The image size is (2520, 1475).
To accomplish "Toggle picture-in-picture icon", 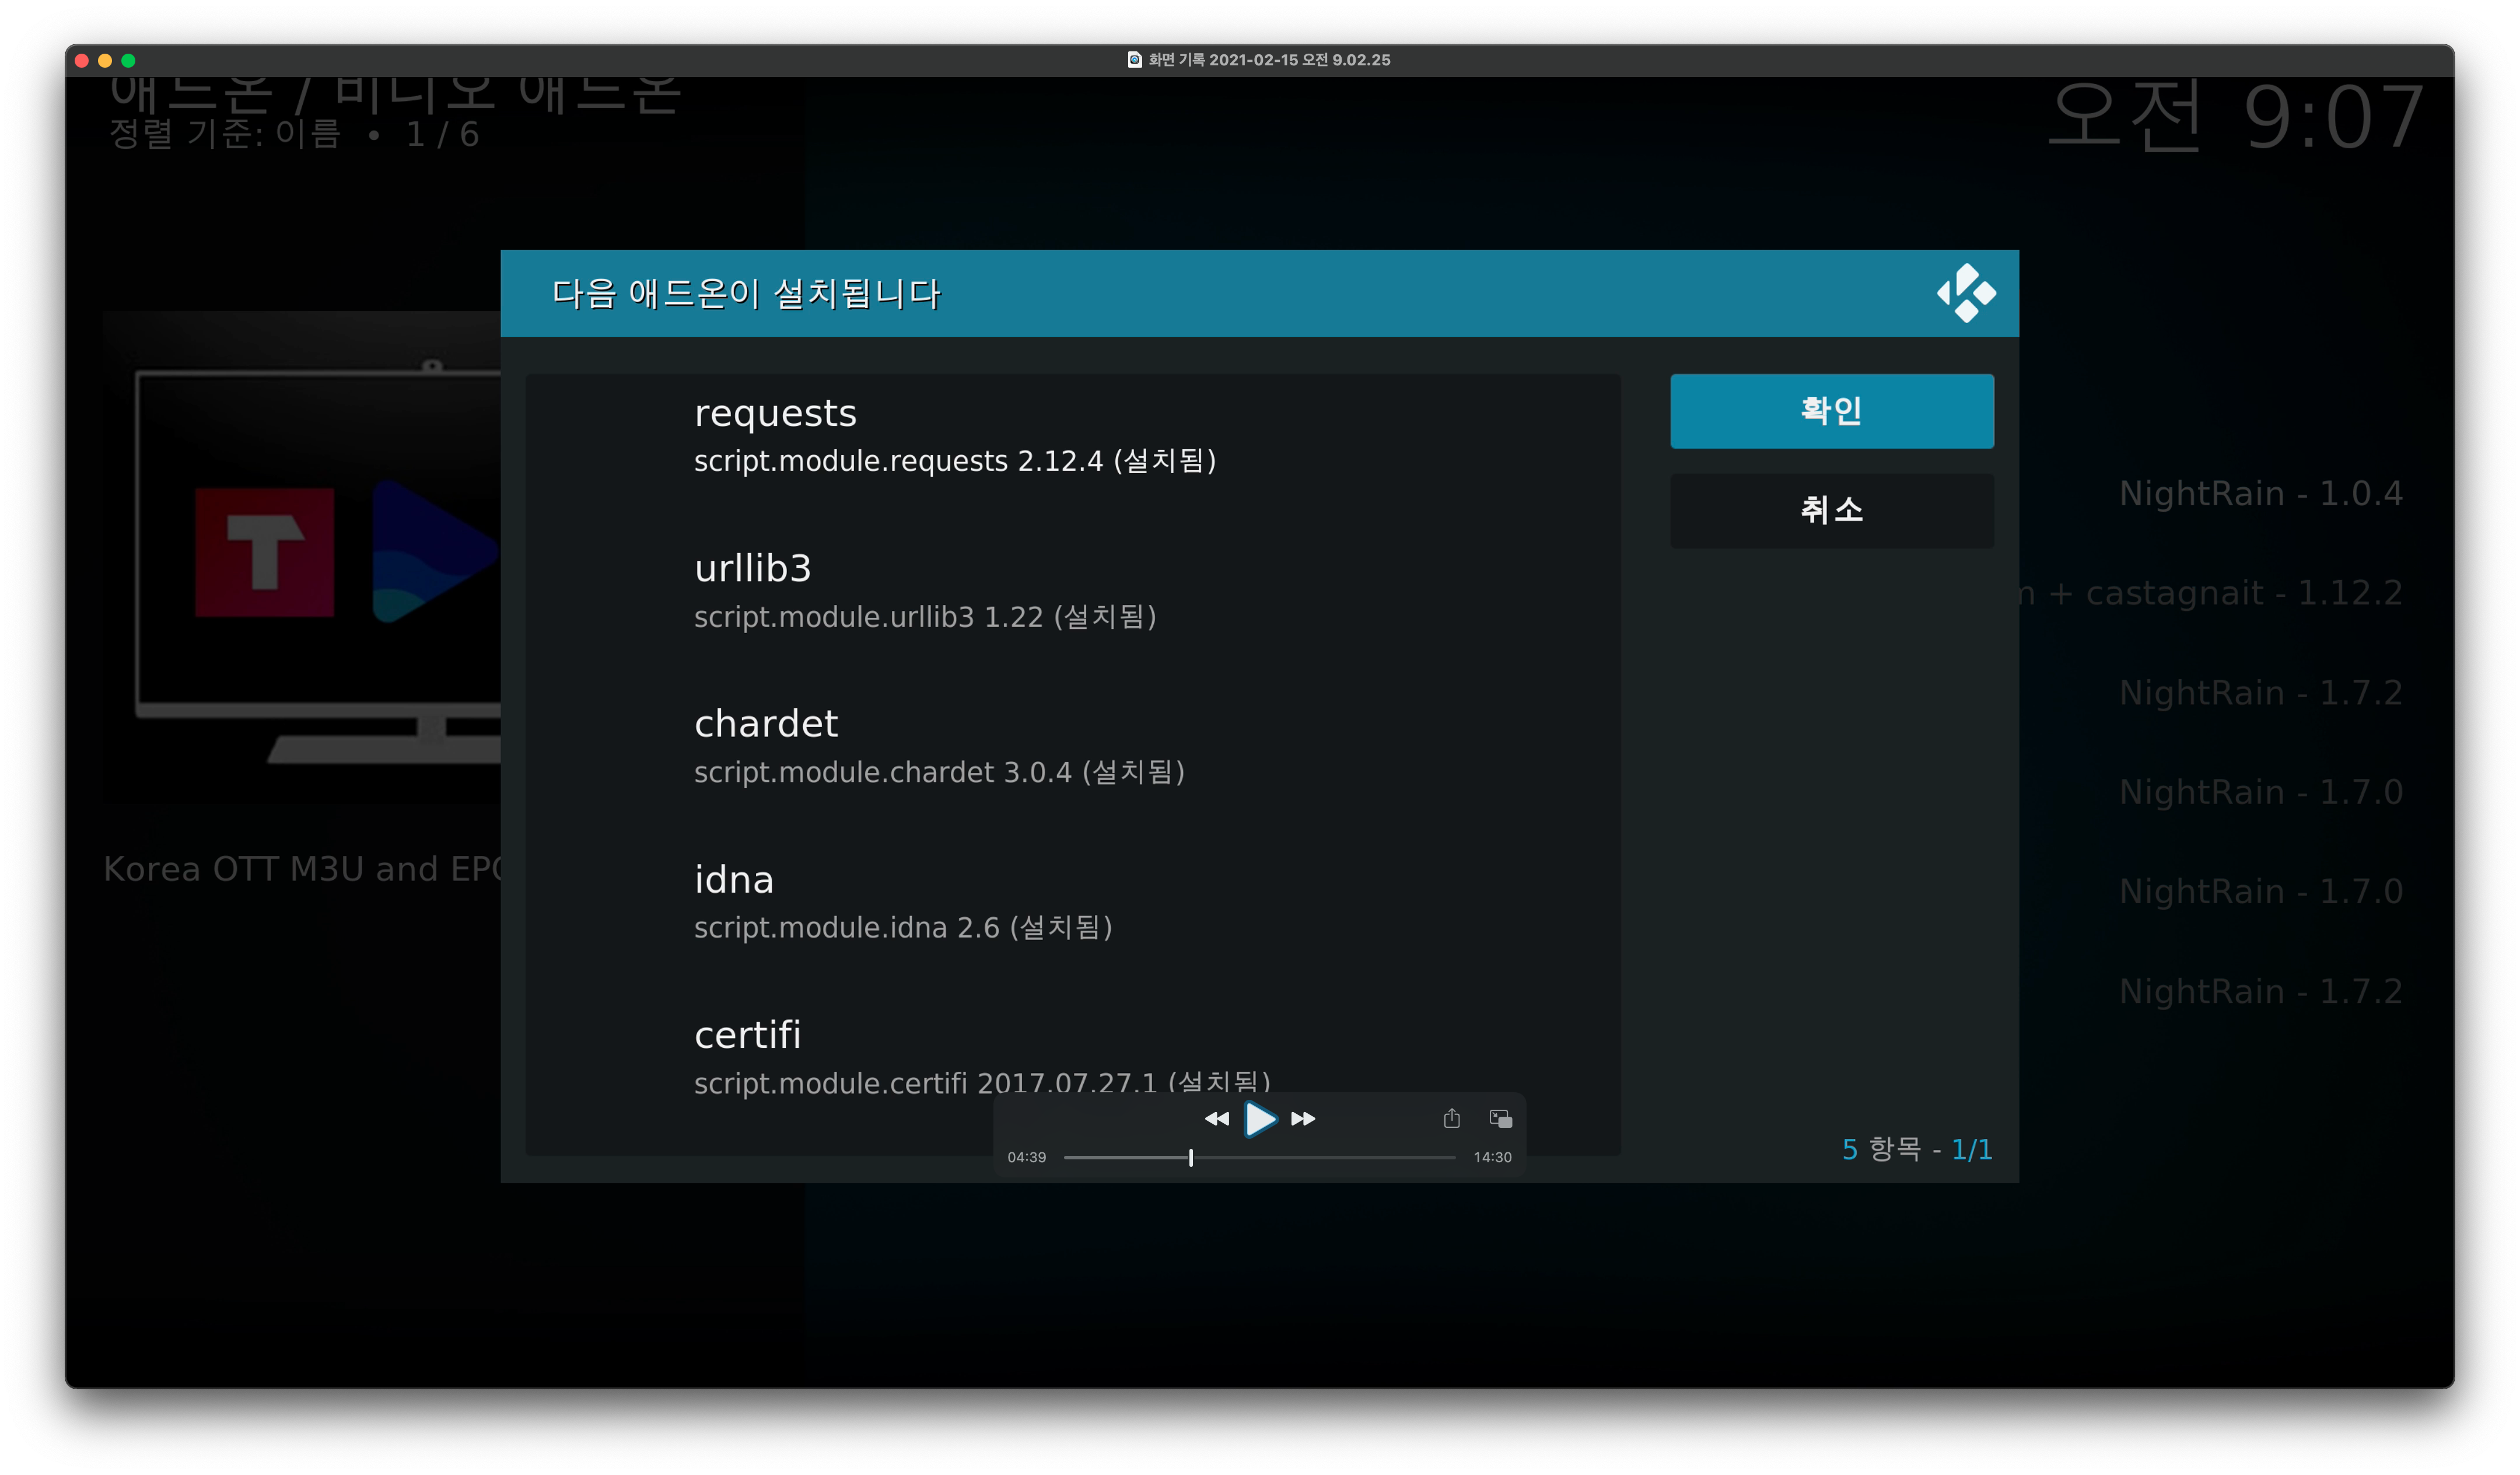I will [x=1500, y=1118].
